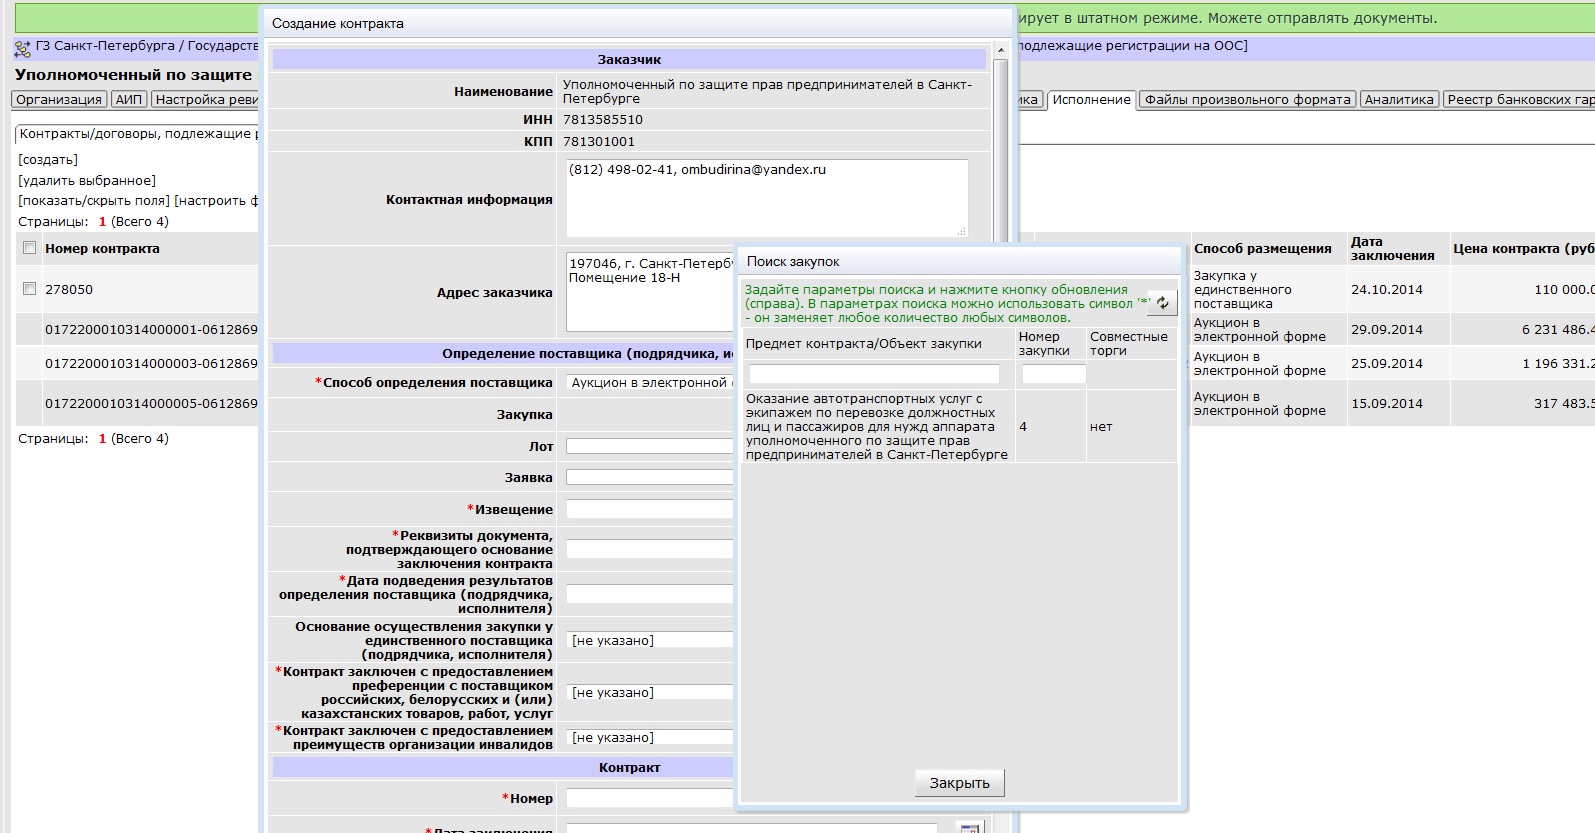Focus the Дата подведения результатов input field

pos(650,595)
